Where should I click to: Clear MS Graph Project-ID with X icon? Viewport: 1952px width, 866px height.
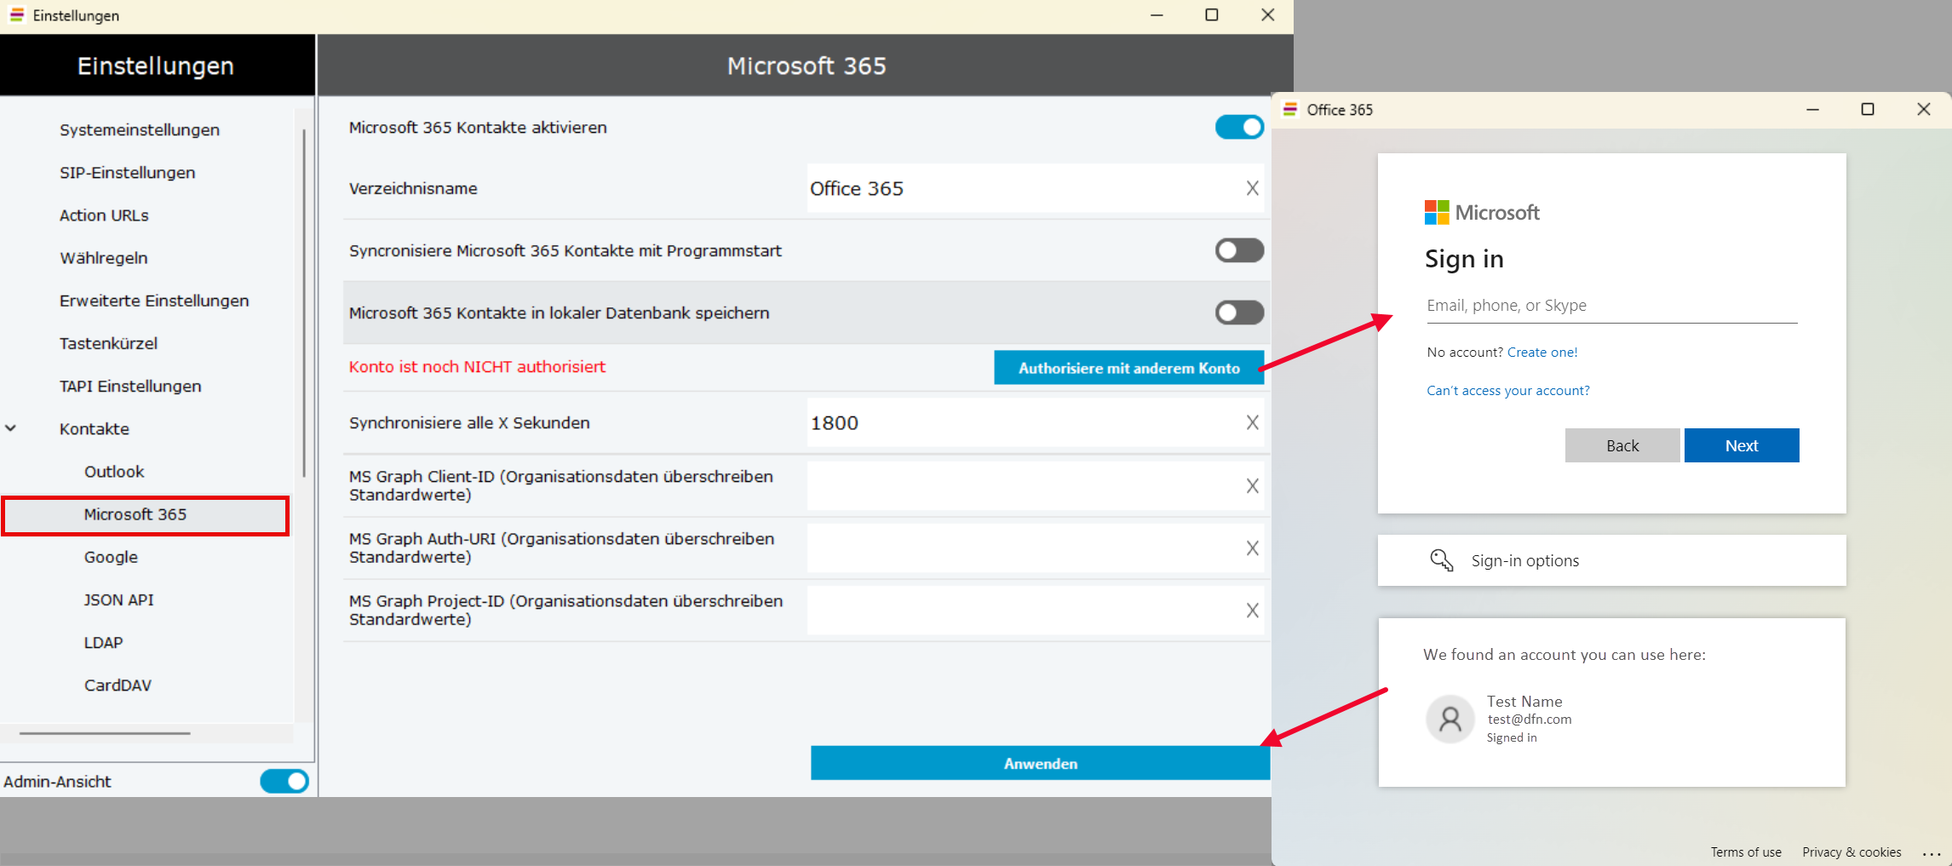click(1251, 611)
